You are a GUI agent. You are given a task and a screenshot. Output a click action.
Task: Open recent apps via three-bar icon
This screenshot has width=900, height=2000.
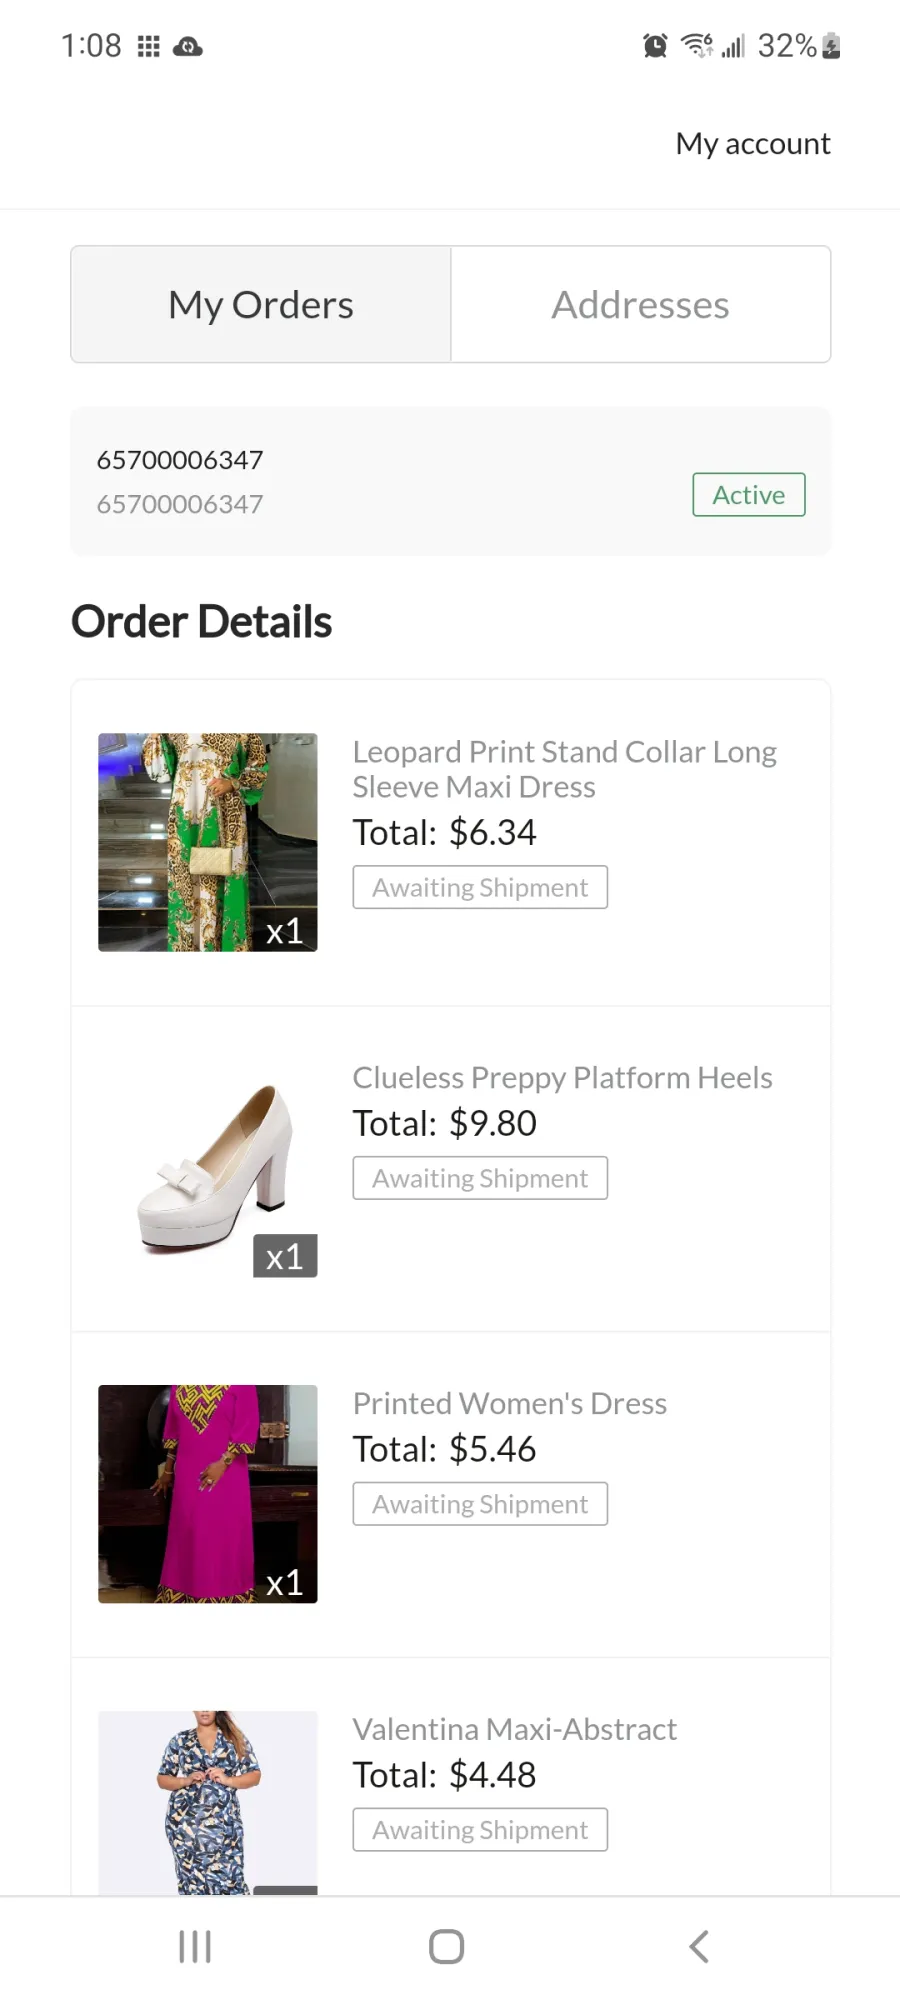pos(194,1946)
